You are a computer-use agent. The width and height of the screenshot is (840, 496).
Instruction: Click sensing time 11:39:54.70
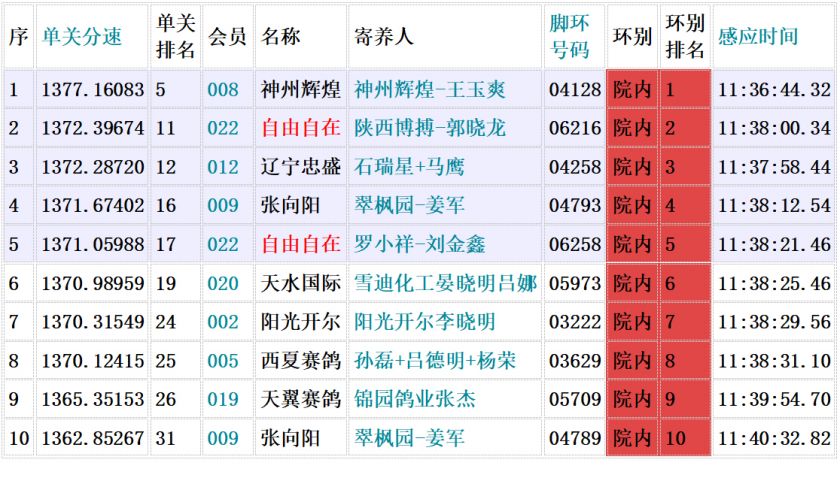775,399
